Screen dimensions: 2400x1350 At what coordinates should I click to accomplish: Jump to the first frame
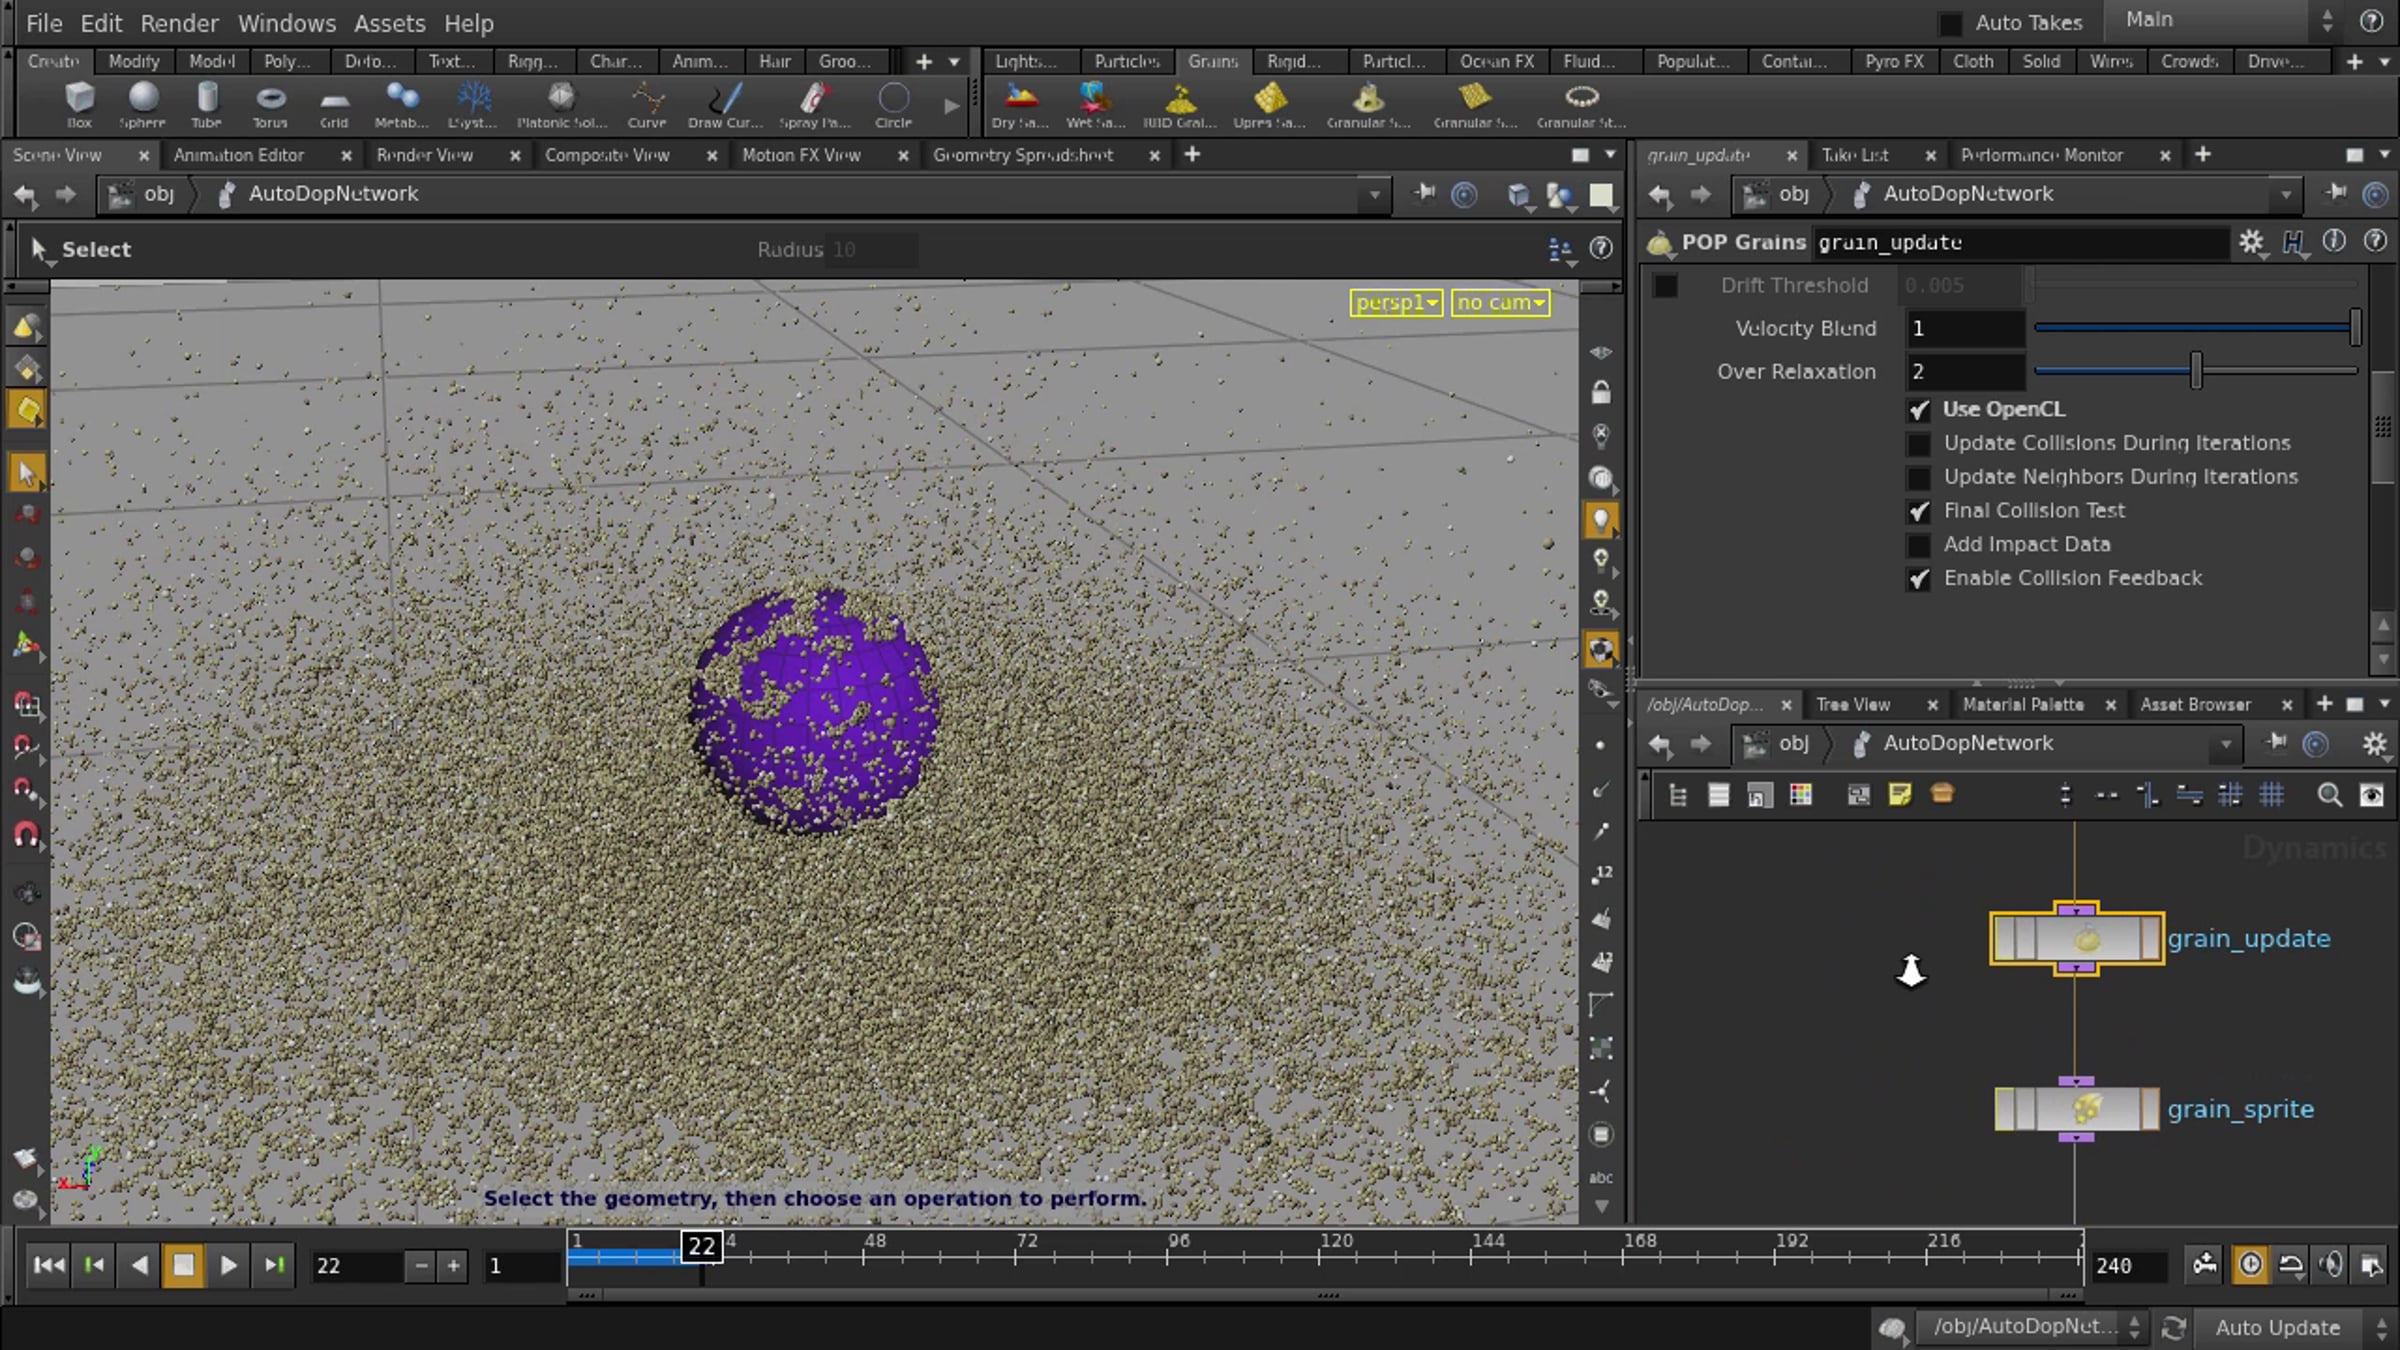48,1265
